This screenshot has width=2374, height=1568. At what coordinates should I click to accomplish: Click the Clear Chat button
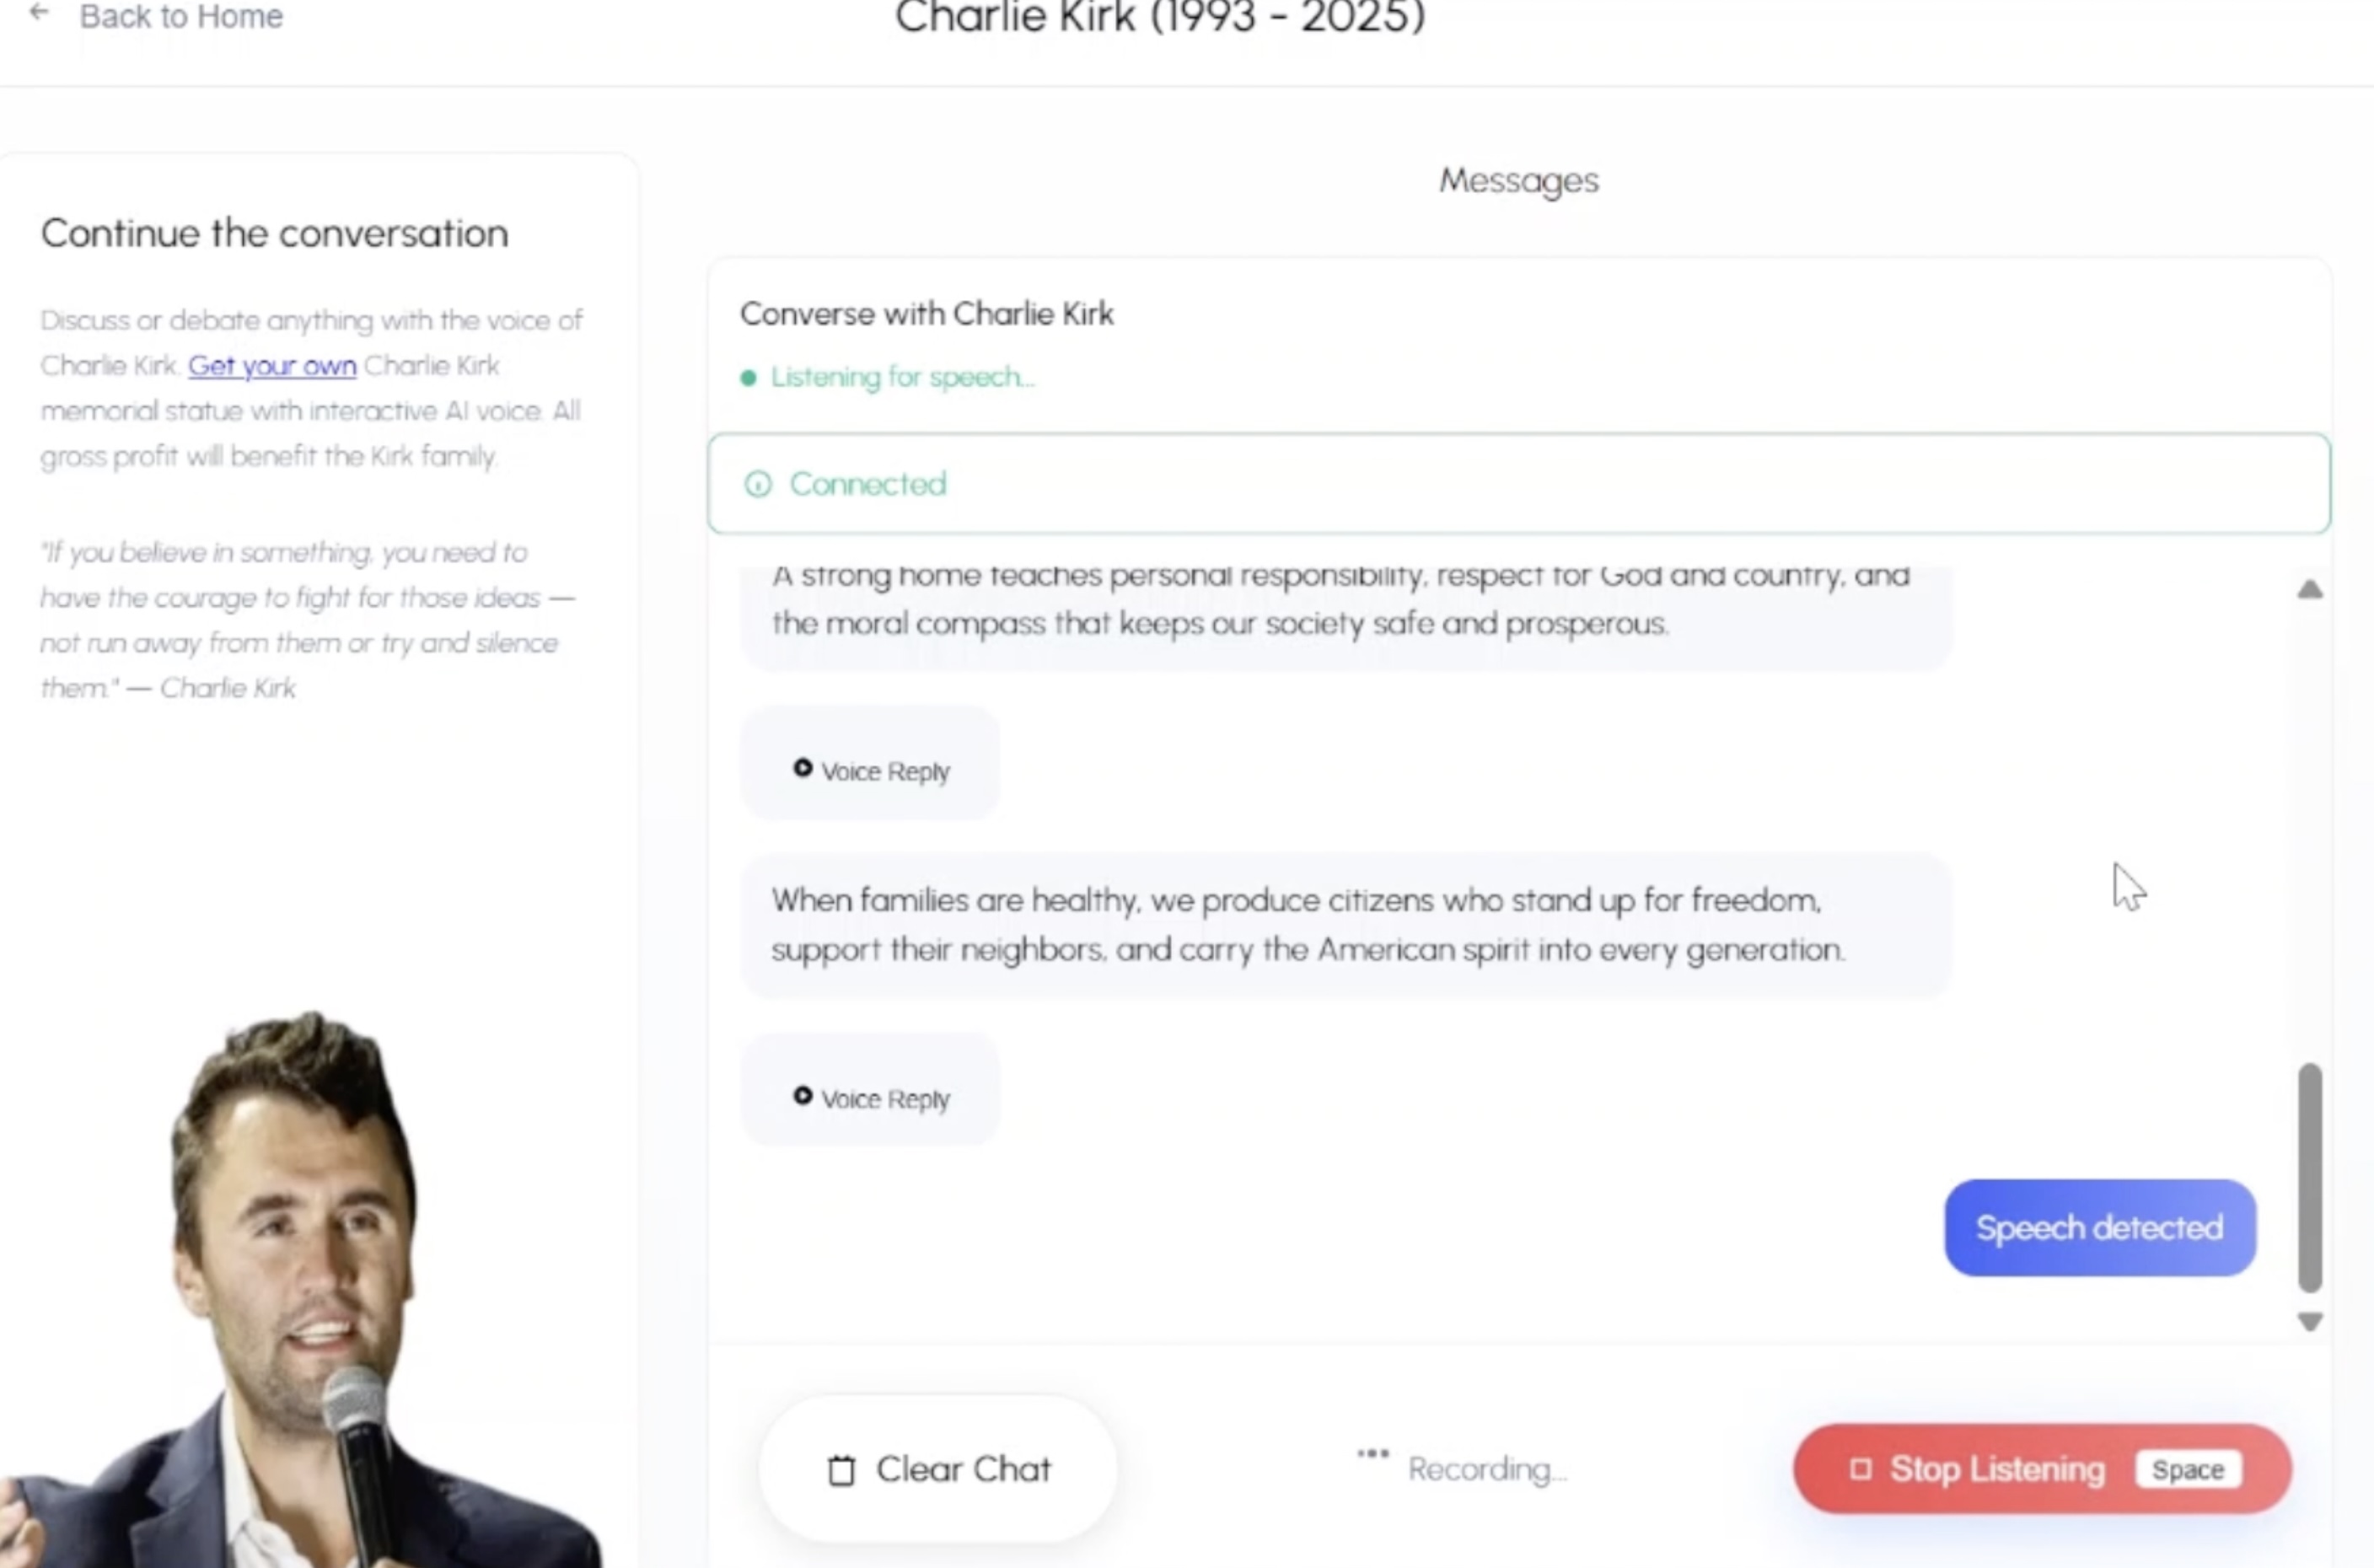[x=938, y=1469]
